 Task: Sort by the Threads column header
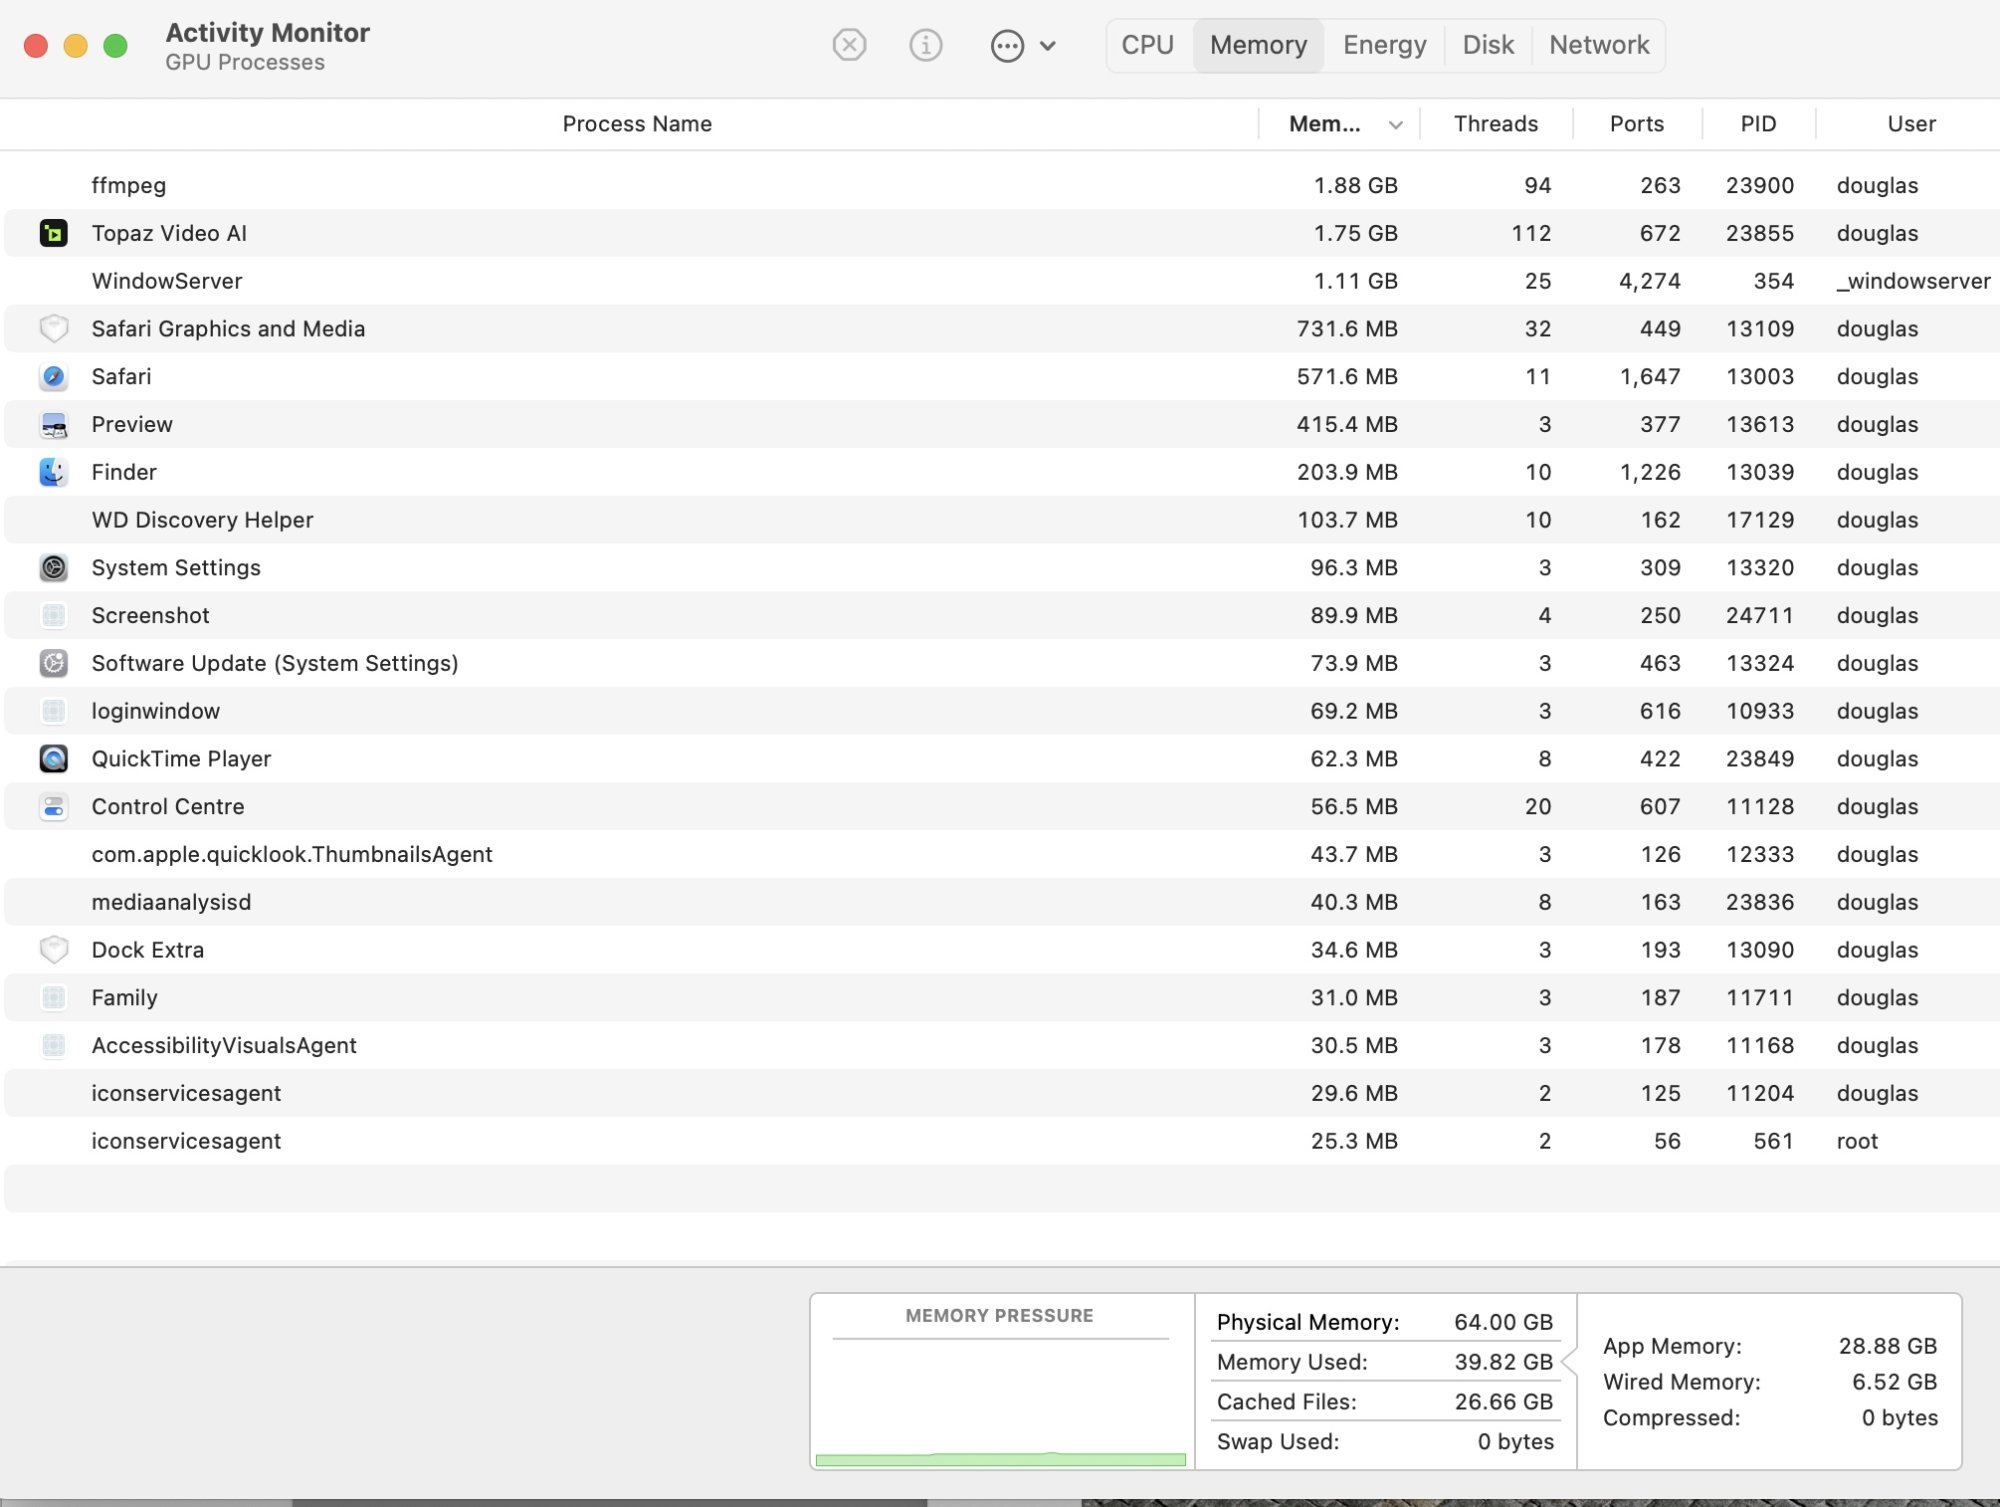[x=1495, y=124]
